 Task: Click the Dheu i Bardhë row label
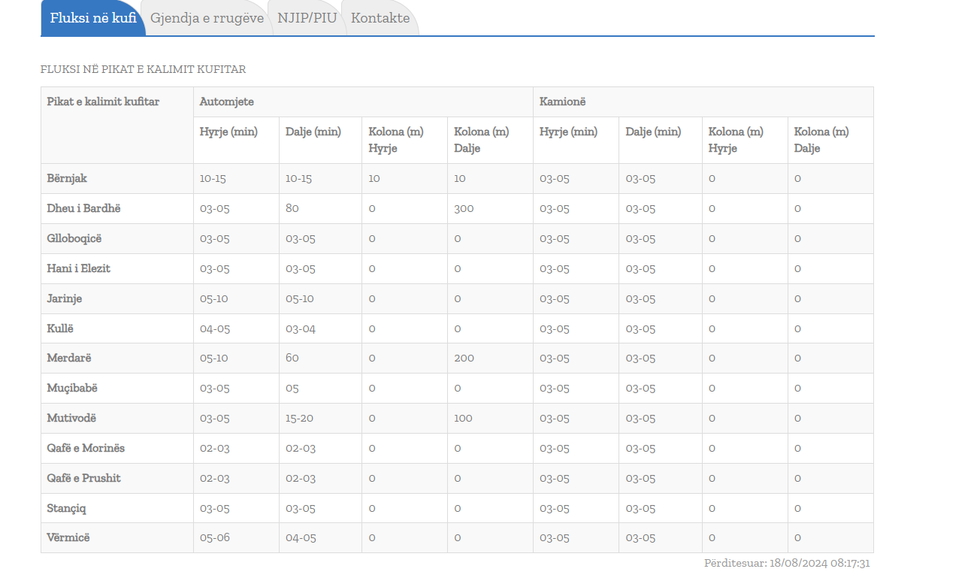point(84,208)
